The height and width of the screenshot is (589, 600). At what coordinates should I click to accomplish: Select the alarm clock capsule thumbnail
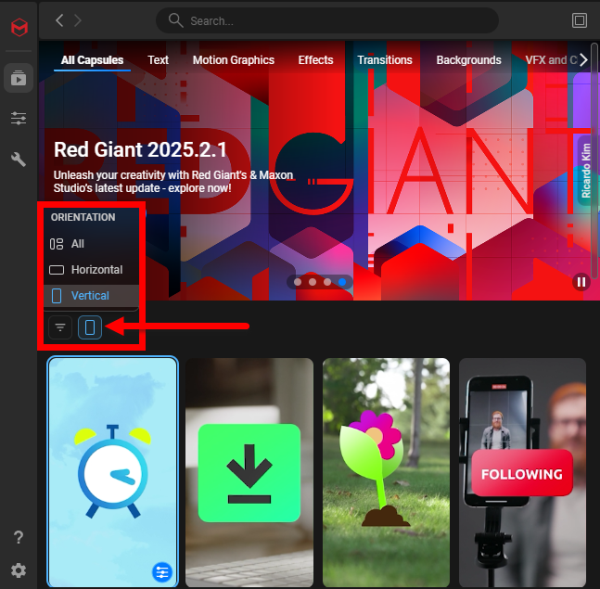point(112,472)
